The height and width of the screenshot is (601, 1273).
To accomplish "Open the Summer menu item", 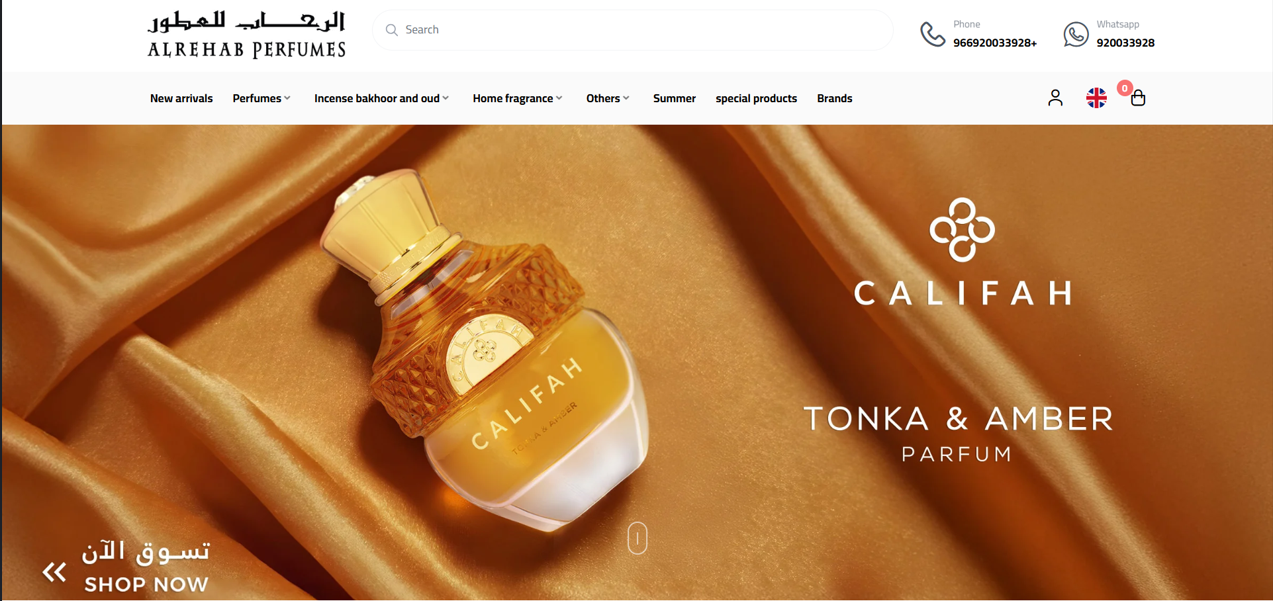I will pos(674,98).
